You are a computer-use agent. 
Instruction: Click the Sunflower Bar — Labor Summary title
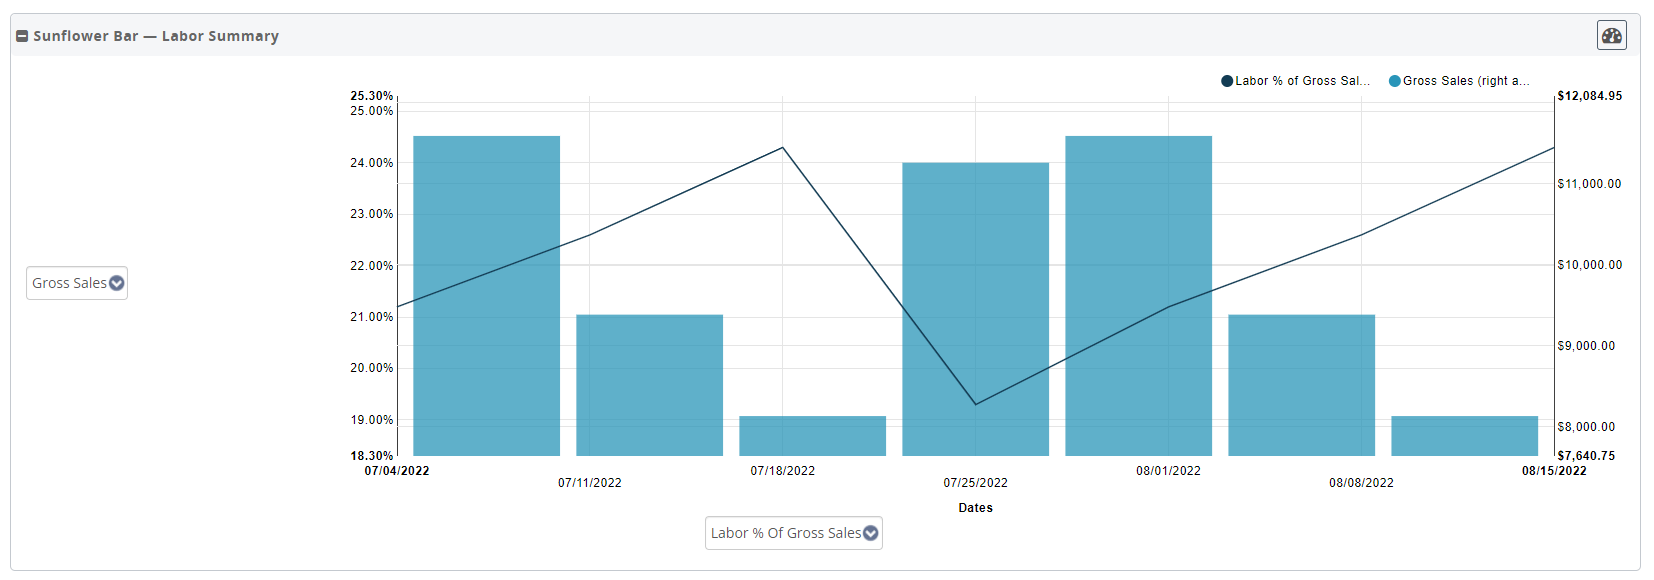pos(156,36)
